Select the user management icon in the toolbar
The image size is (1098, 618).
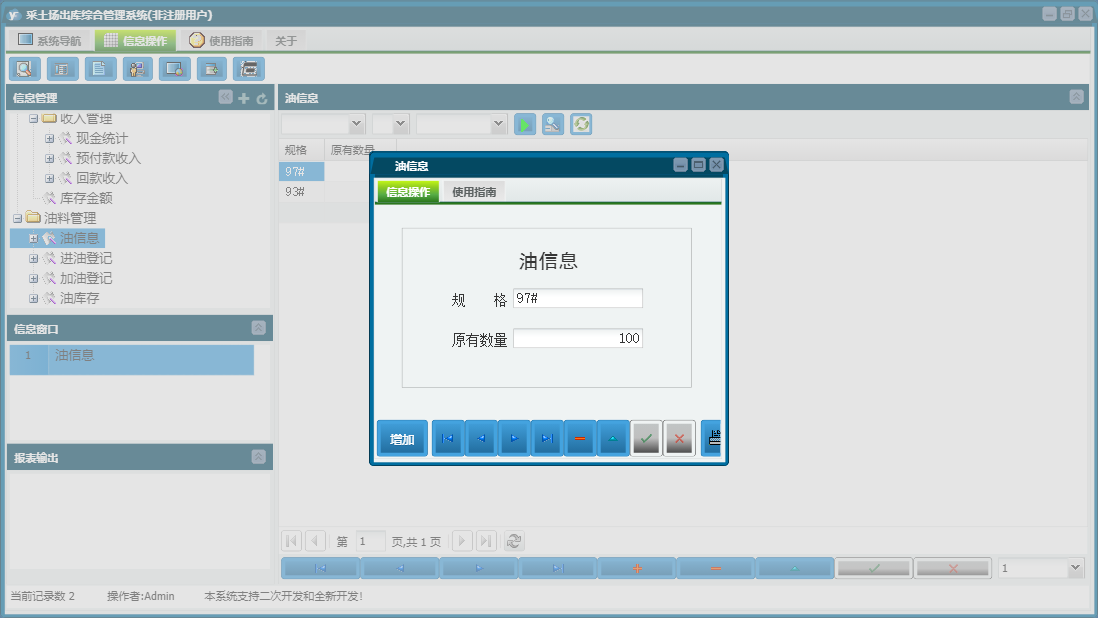[137, 68]
